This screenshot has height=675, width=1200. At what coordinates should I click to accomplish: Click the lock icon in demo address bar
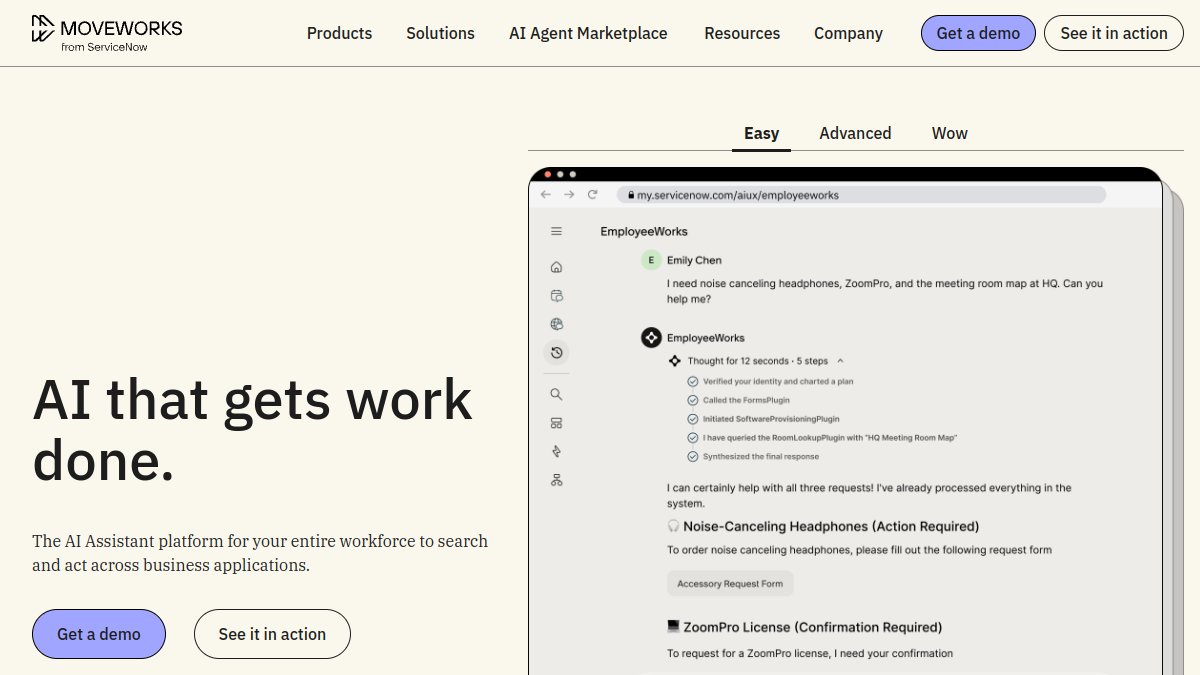pyautogui.click(x=631, y=195)
